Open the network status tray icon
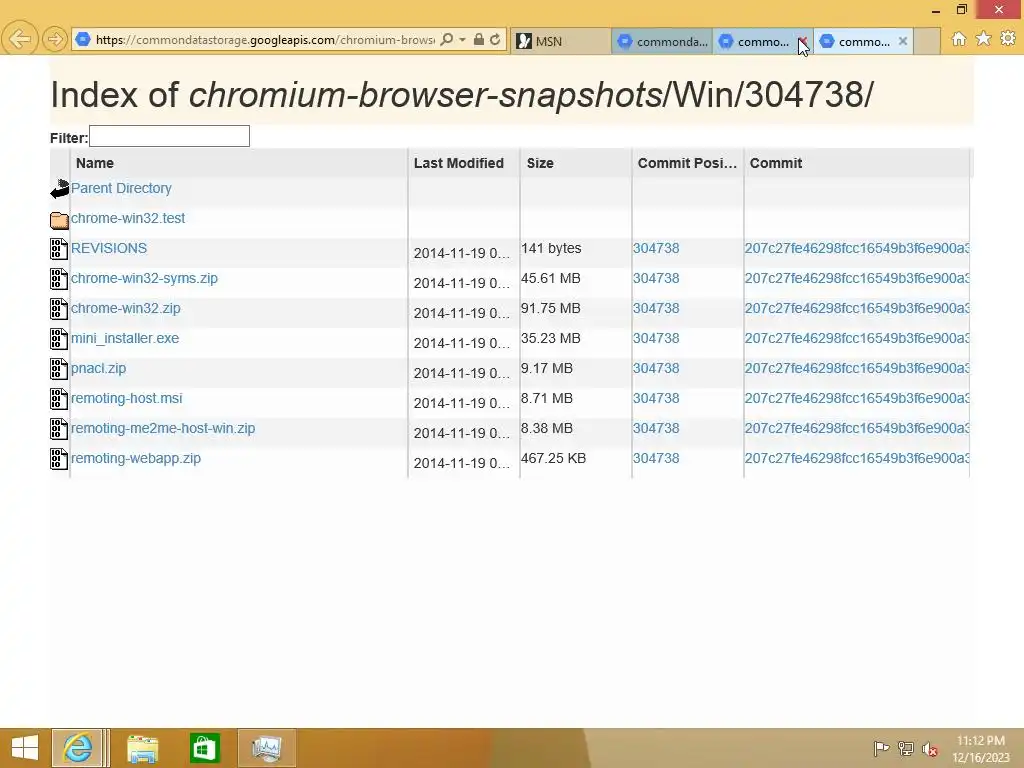Image resolution: width=1024 pixels, height=768 pixels. click(x=905, y=748)
